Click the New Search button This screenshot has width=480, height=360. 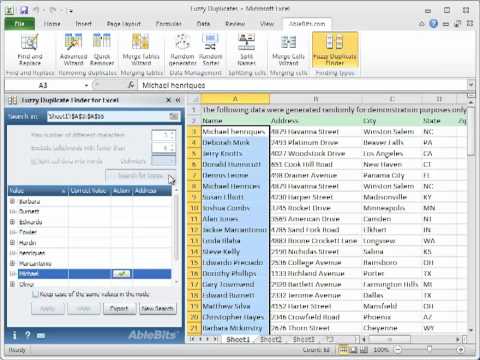157,308
